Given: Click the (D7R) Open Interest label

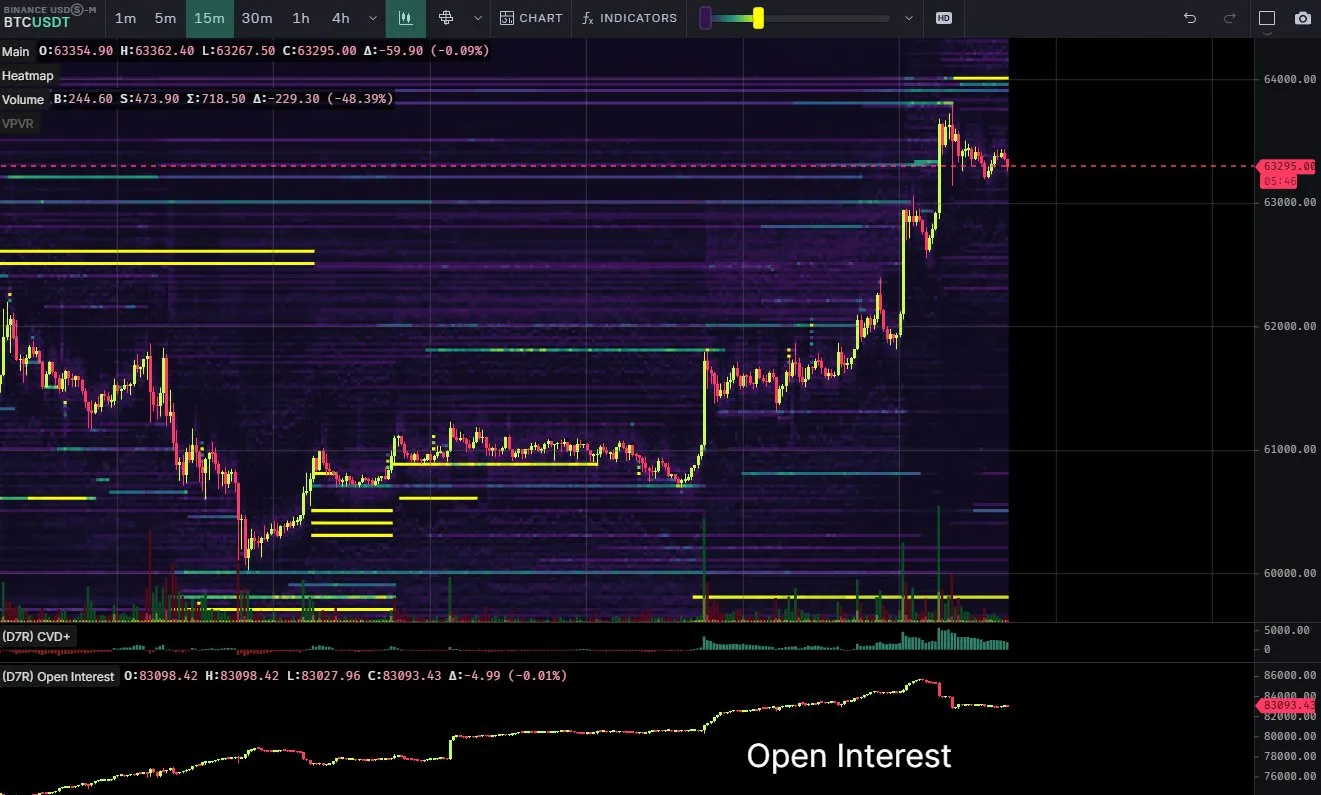Looking at the screenshot, I should (59, 676).
